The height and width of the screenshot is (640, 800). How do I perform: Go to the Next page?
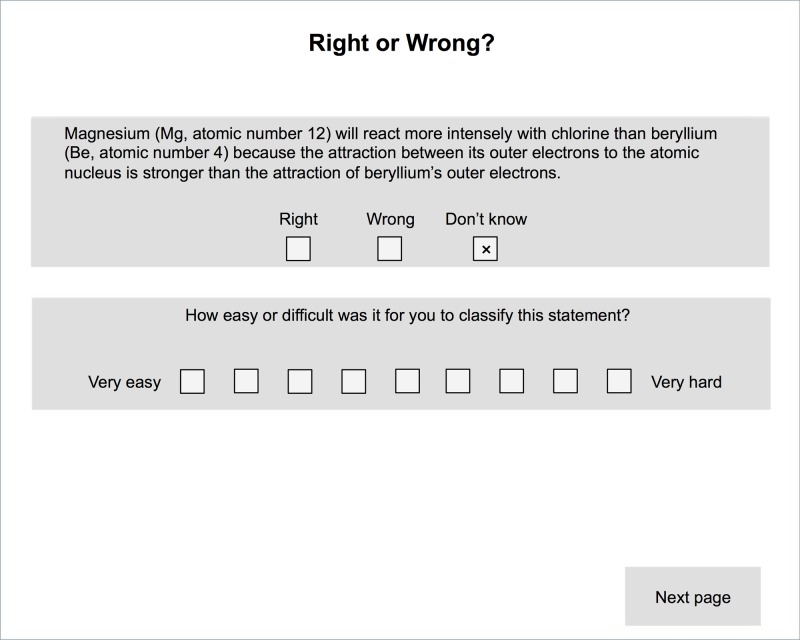pyautogui.click(x=693, y=596)
